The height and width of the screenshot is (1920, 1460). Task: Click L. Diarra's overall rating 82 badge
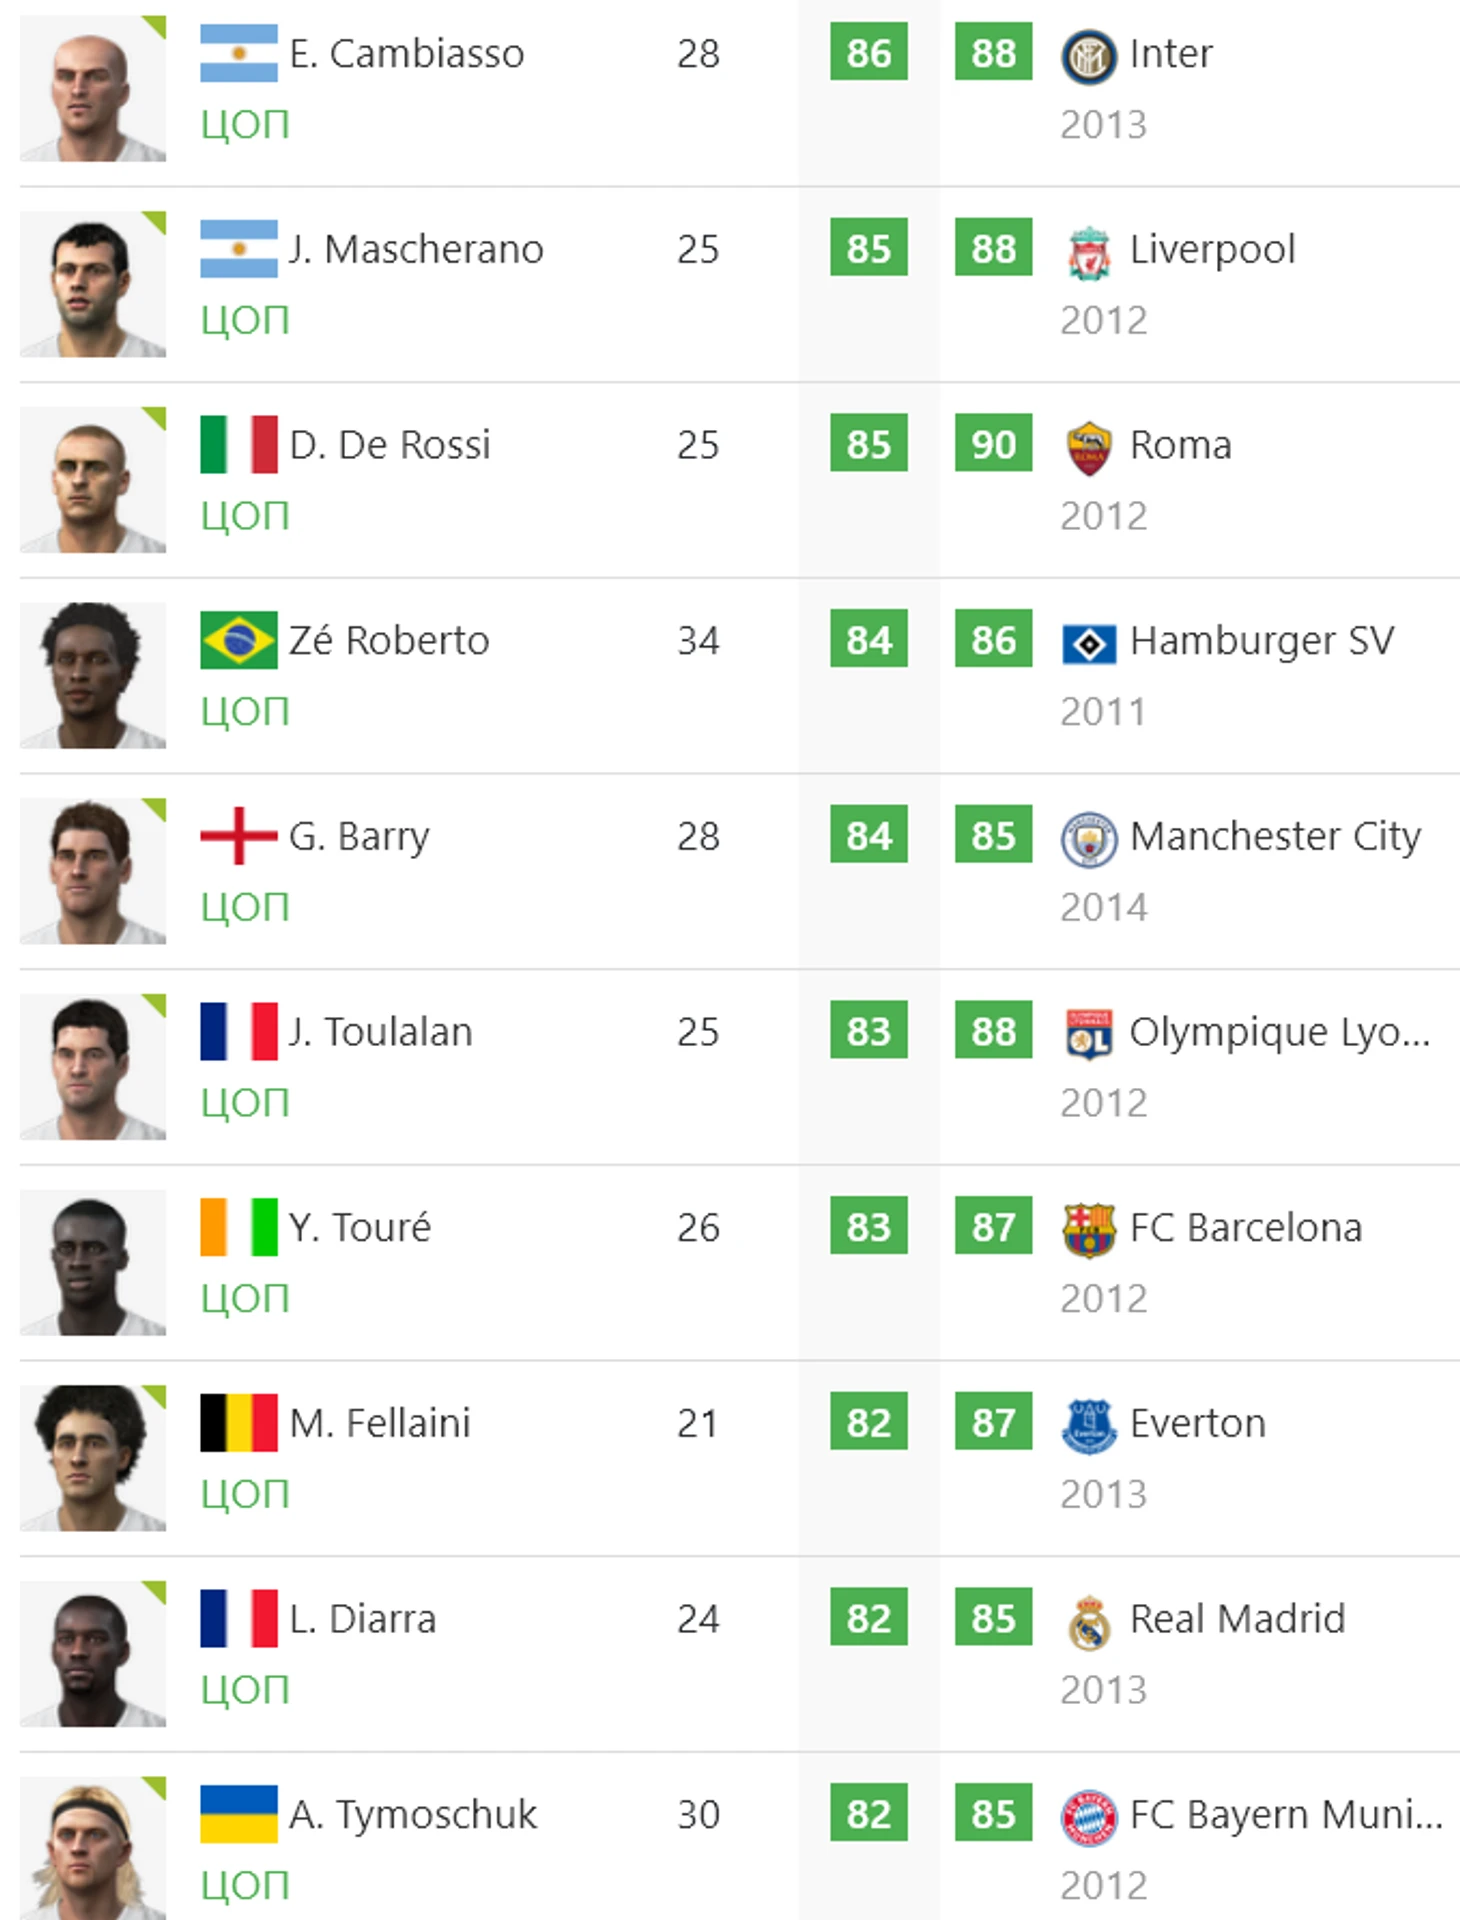(869, 1618)
